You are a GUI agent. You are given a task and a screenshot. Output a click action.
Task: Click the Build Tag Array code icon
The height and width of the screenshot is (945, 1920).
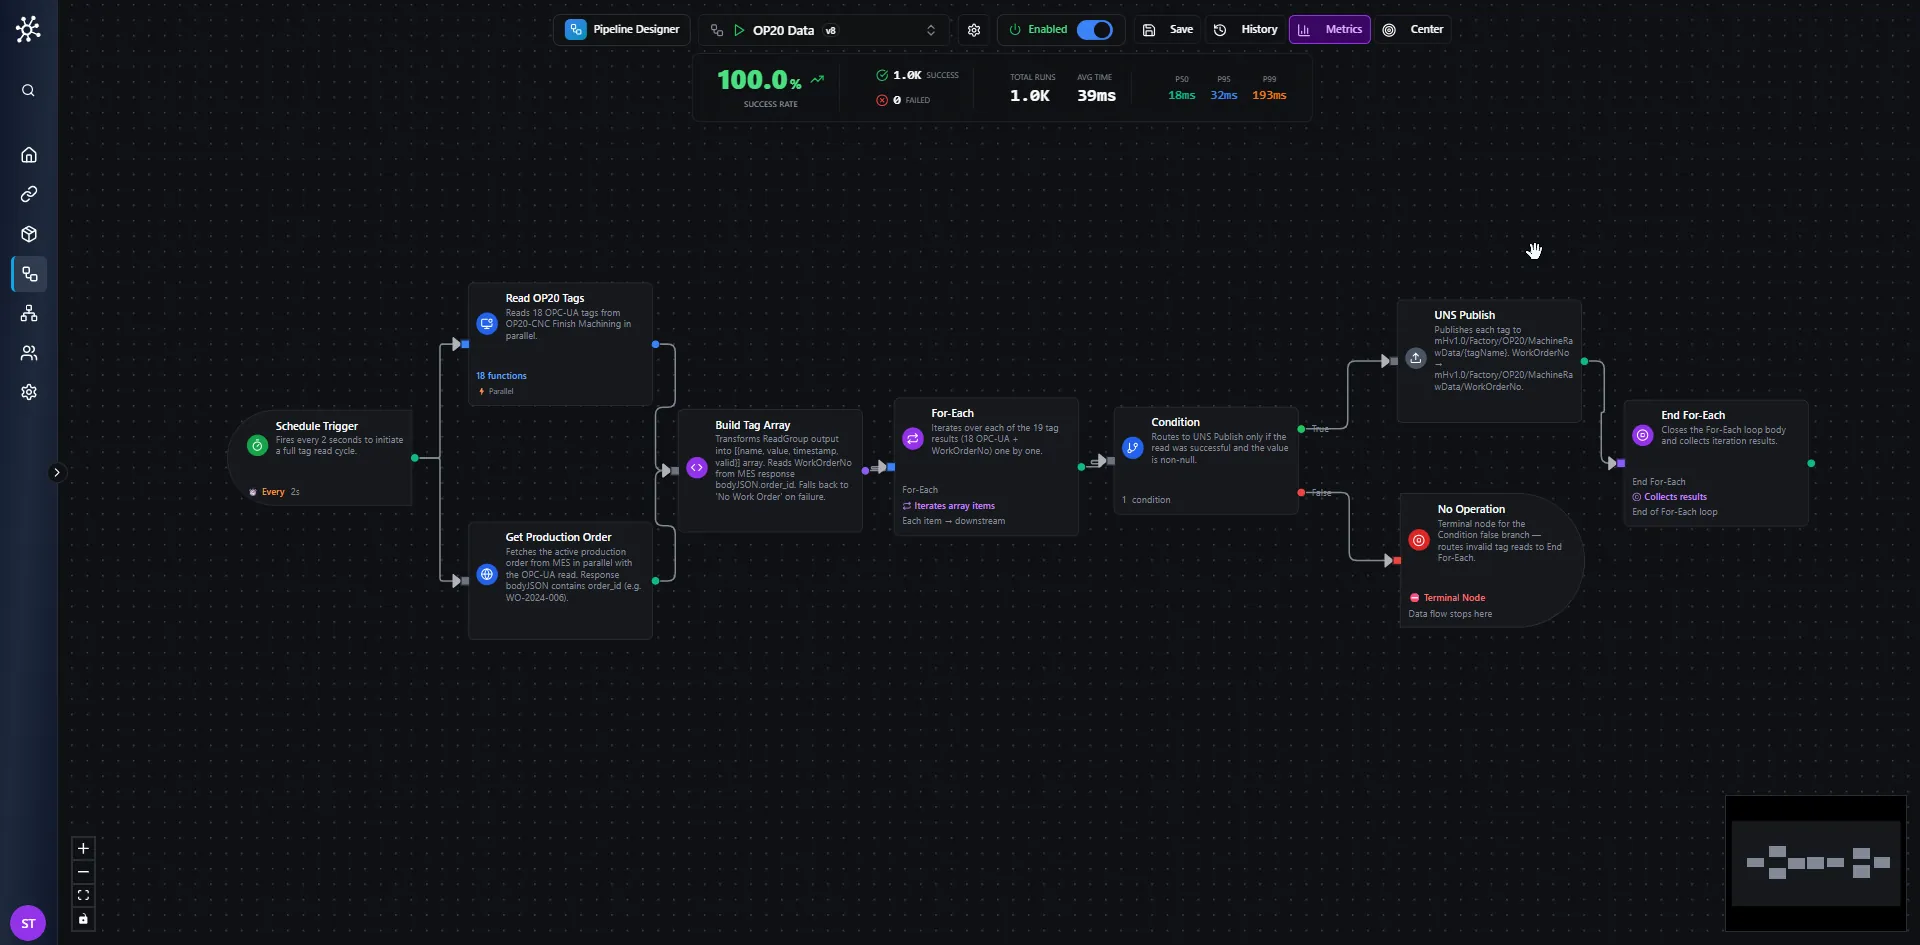click(697, 467)
